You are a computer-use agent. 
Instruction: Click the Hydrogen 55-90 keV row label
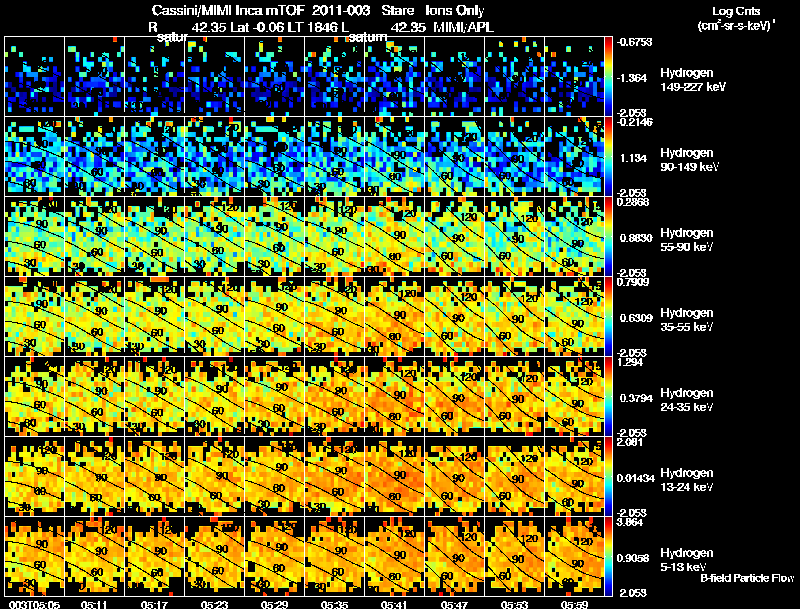[687, 240]
